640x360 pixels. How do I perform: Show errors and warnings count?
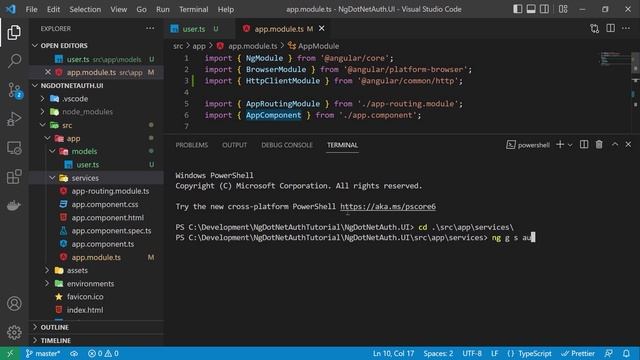pyautogui.click(x=103, y=353)
